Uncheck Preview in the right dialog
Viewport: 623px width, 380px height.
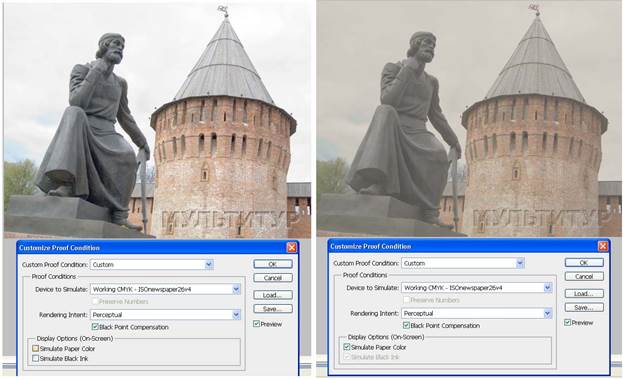click(x=568, y=322)
